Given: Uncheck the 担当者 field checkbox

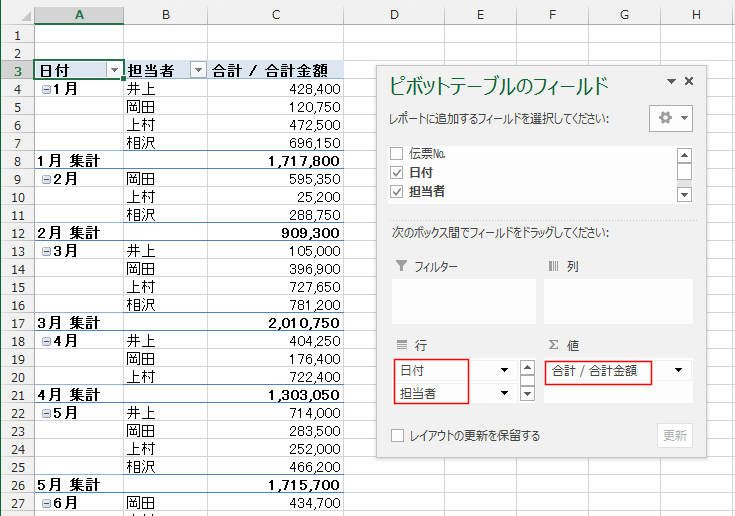Looking at the screenshot, I should click(x=397, y=191).
